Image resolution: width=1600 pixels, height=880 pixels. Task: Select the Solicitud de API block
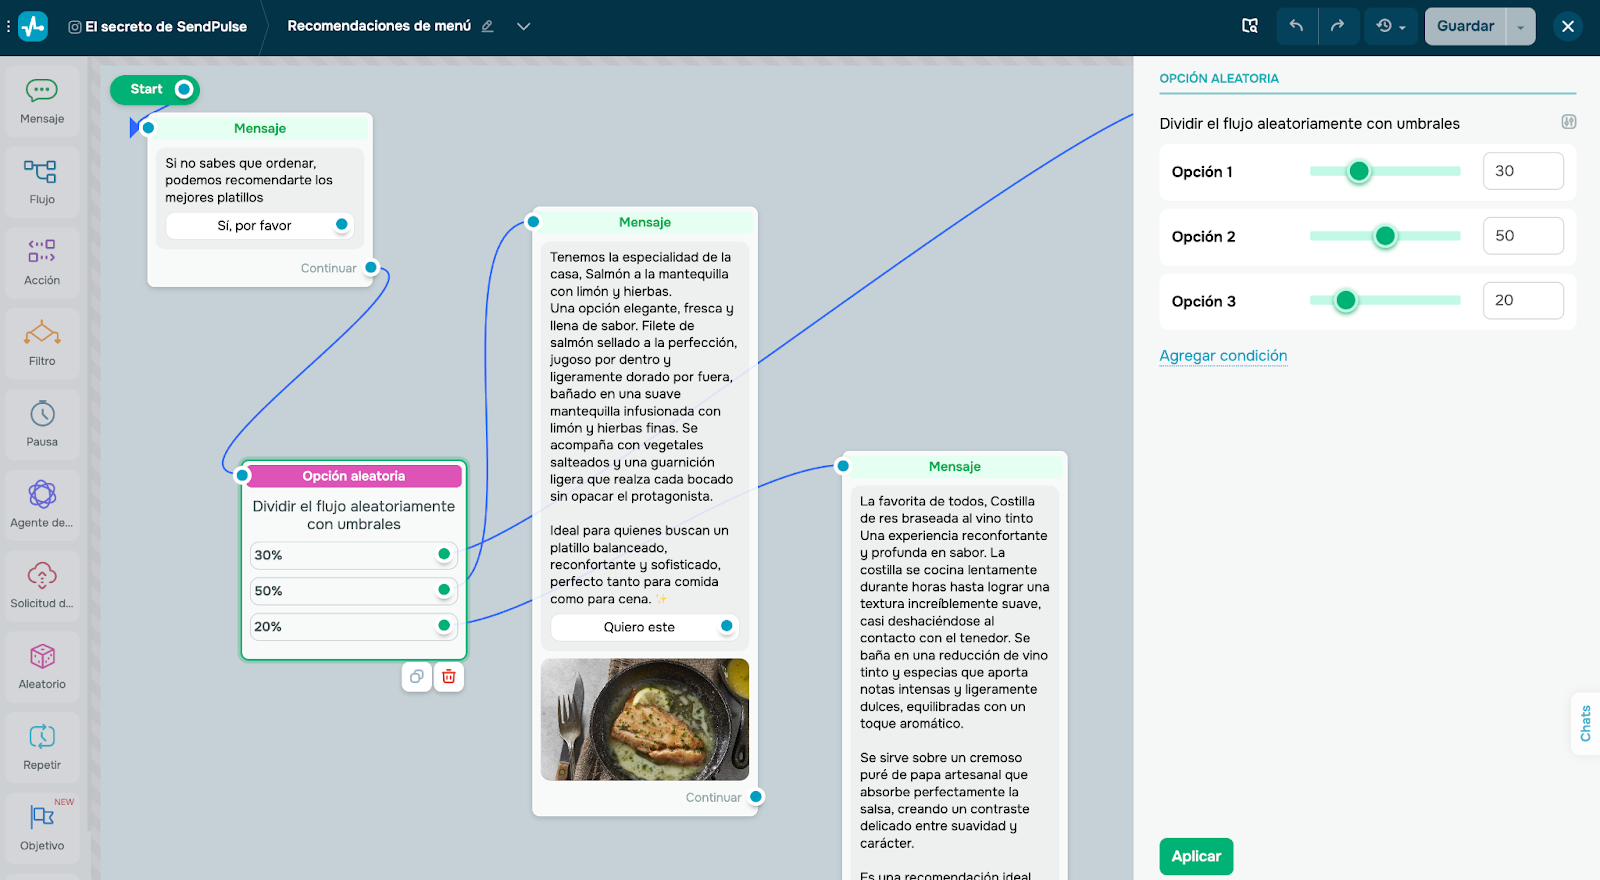(x=42, y=586)
